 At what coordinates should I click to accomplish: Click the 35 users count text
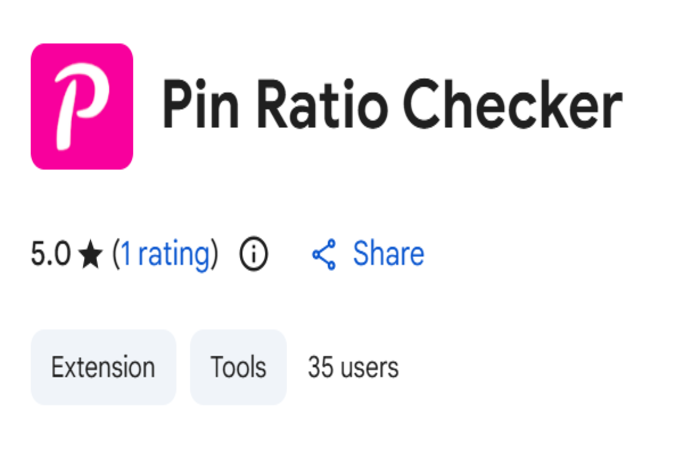point(353,367)
